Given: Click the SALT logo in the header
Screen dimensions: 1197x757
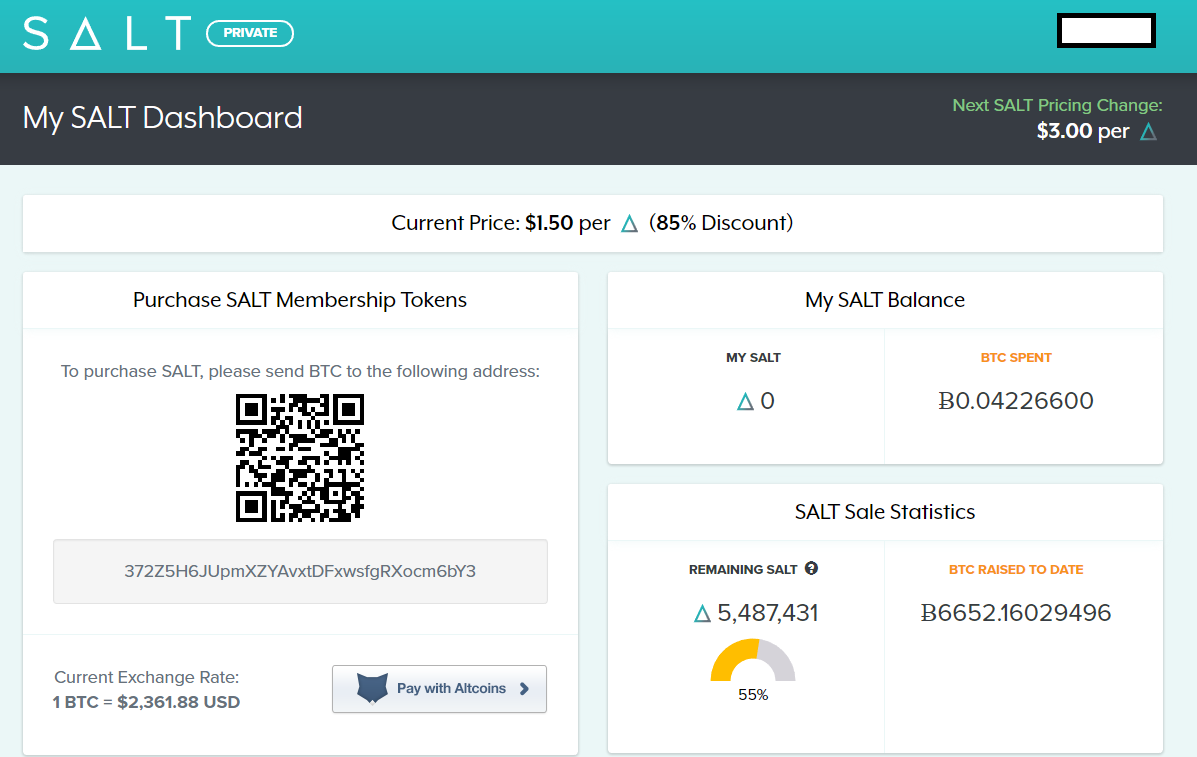Looking at the screenshot, I should click(107, 33).
